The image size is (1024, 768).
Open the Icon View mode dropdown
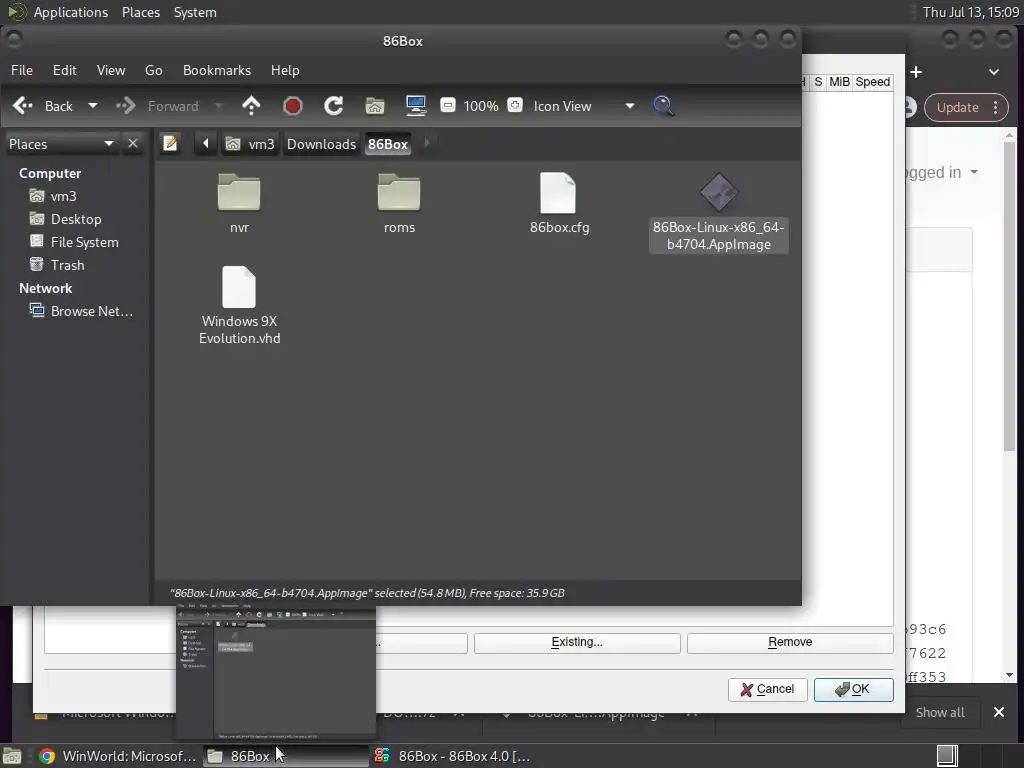pyautogui.click(x=583, y=106)
